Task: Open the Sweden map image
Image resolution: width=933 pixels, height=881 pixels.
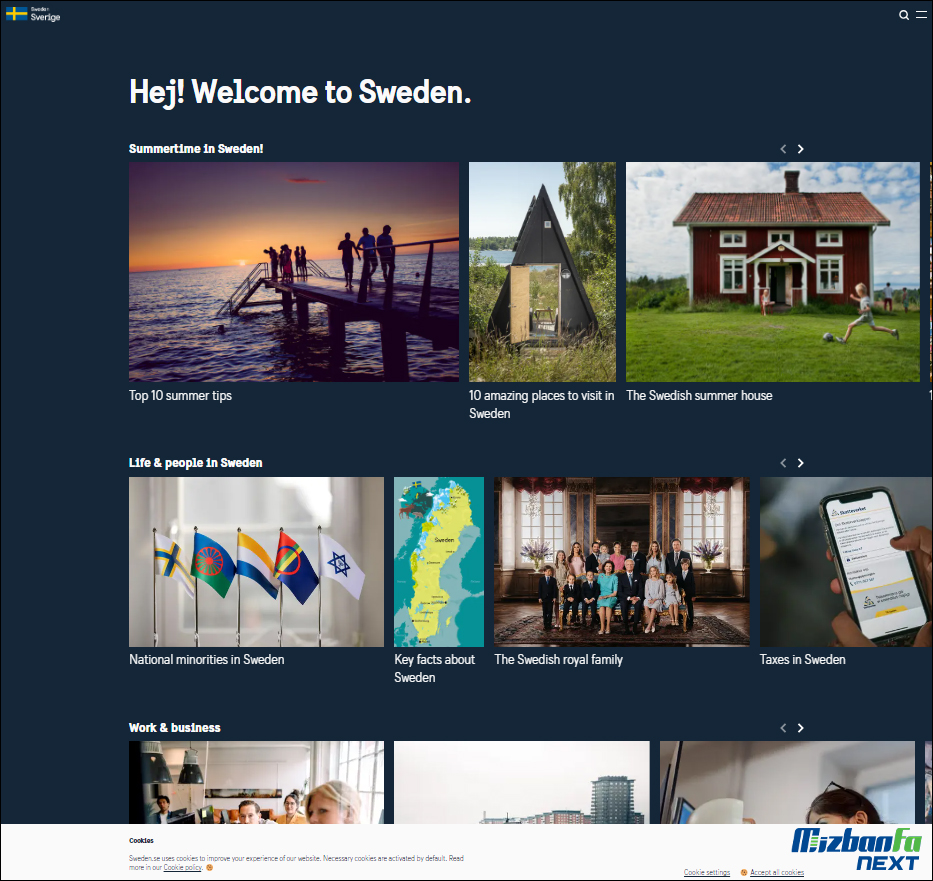Action: [439, 562]
